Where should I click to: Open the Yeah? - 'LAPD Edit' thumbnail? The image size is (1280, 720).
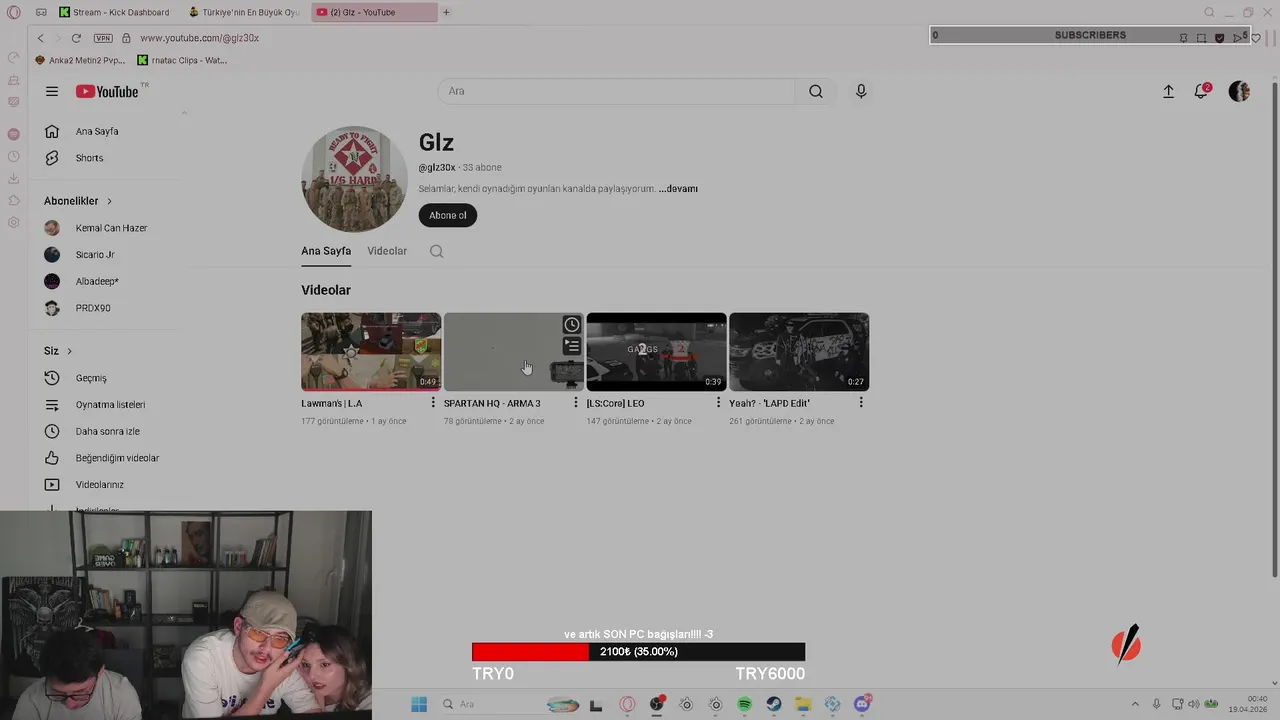point(799,352)
